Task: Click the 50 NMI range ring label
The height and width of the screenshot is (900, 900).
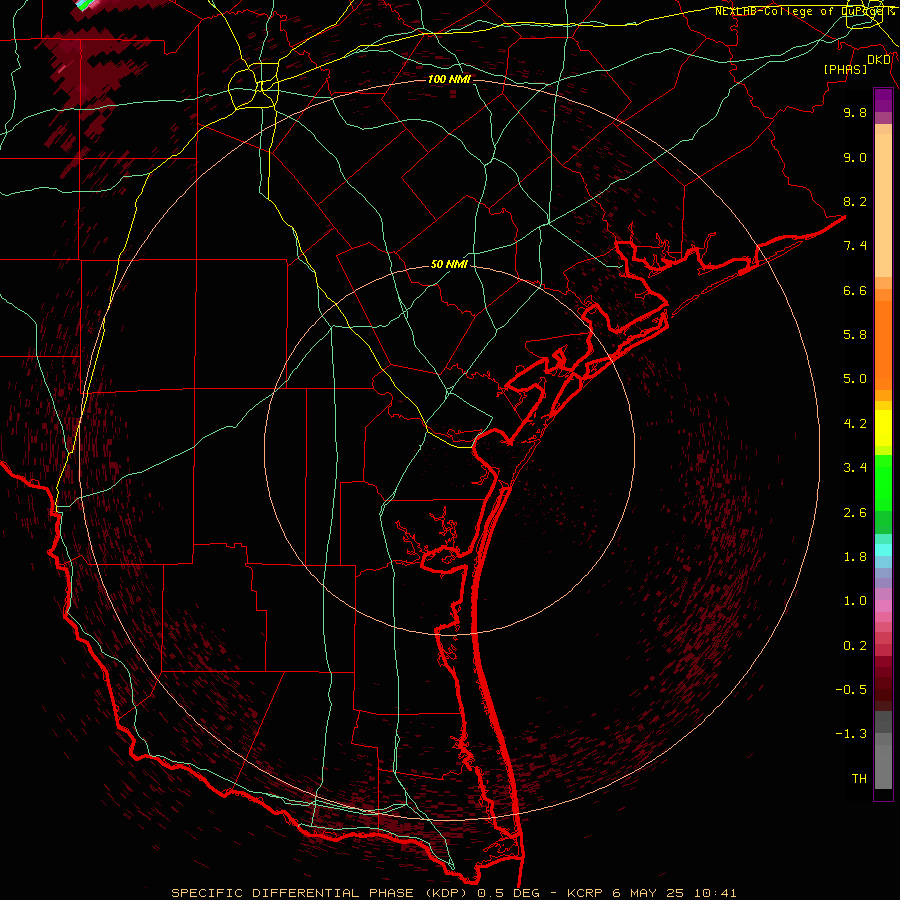Action: click(449, 264)
